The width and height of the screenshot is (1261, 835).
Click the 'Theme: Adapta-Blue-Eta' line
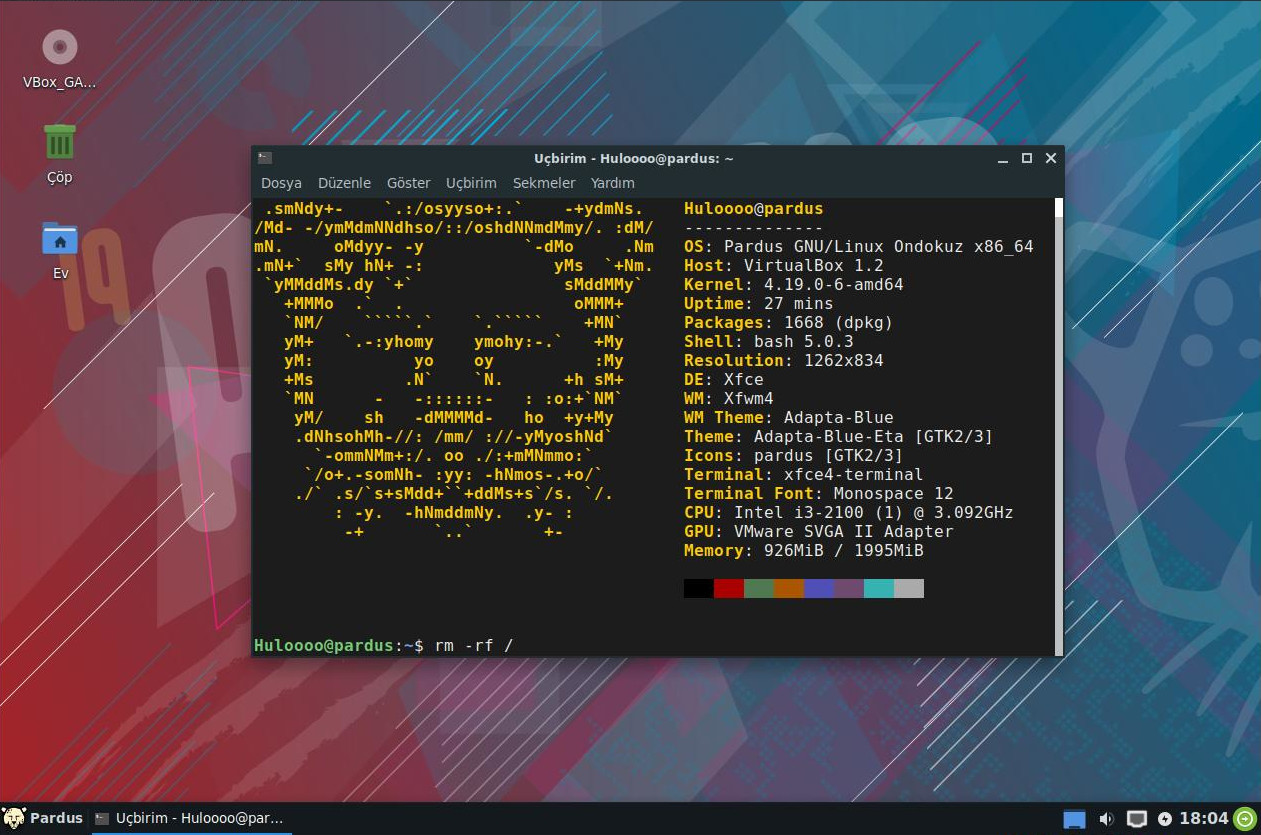click(839, 437)
